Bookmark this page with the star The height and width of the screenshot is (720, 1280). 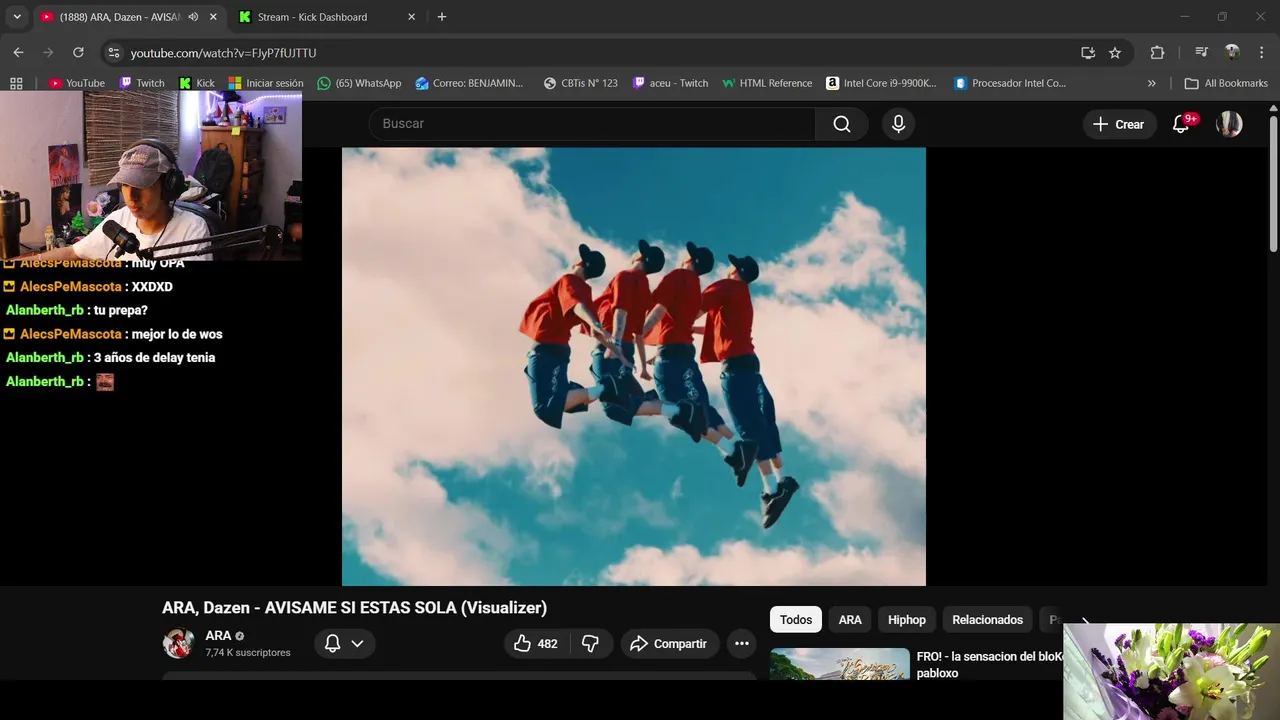tap(1115, 53)
